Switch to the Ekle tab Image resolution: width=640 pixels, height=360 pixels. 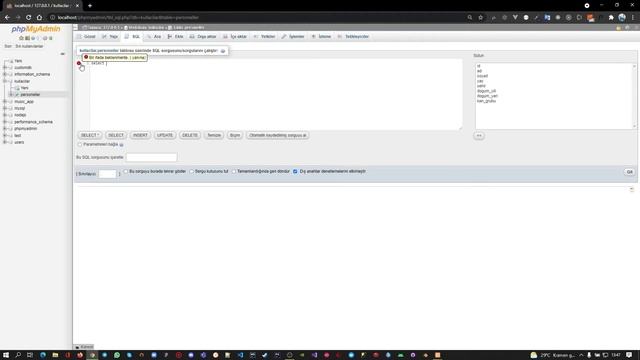pos(176,37)
